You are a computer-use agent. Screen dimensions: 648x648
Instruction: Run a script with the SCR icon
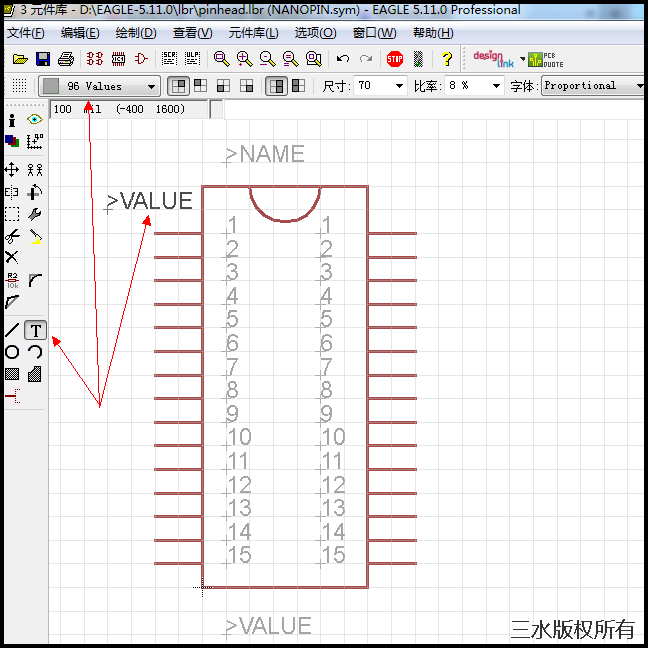(169, 59)
